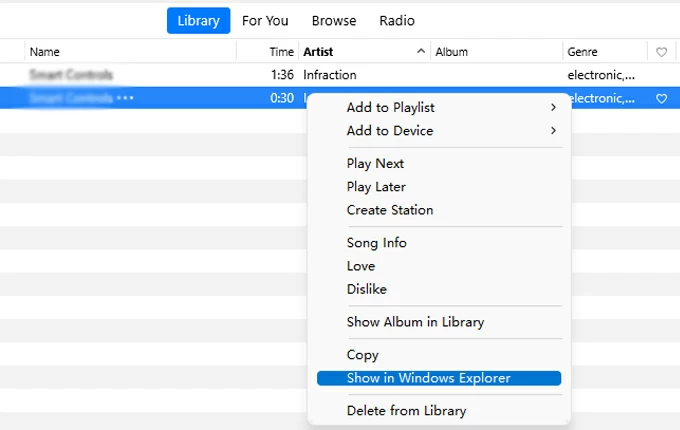Screen dimensions: 680x430
Task: Switch to the Library tab
Action: click(x=197, y=21)
